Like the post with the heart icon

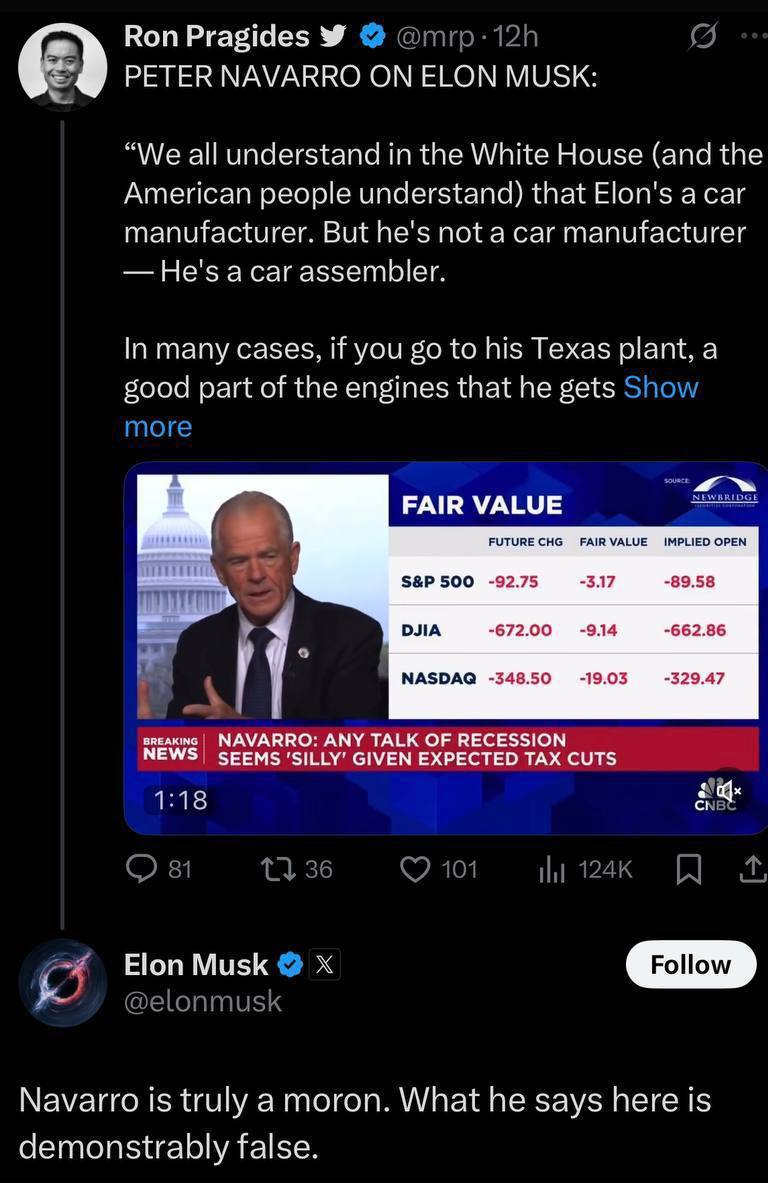414,869
